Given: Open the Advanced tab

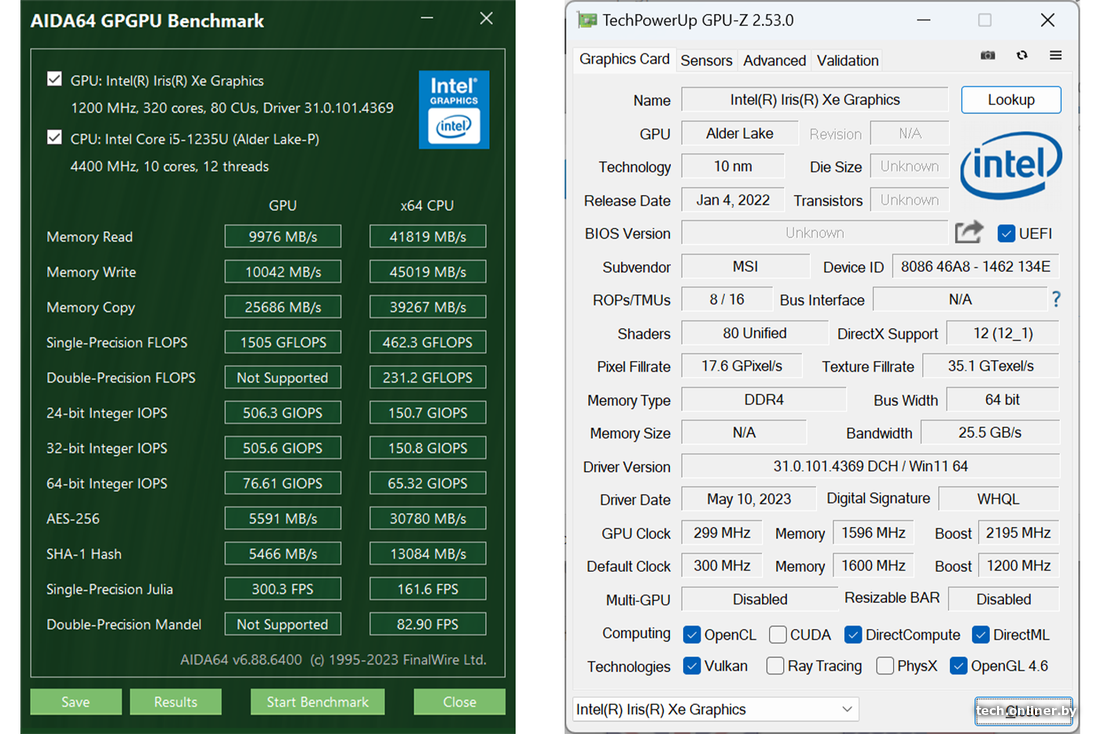Looking at the screenshot, I should (x=774, y=60).
